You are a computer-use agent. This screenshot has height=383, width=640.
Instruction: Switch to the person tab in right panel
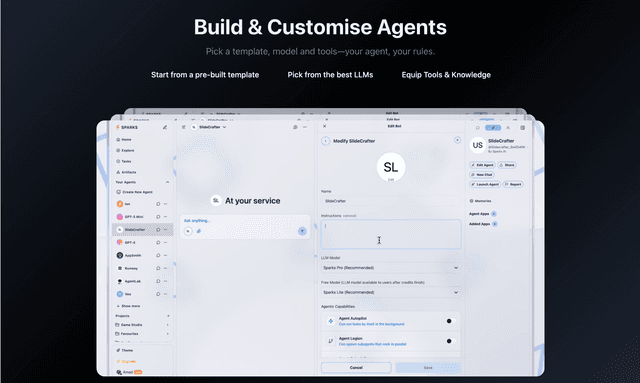pos(508,128)
